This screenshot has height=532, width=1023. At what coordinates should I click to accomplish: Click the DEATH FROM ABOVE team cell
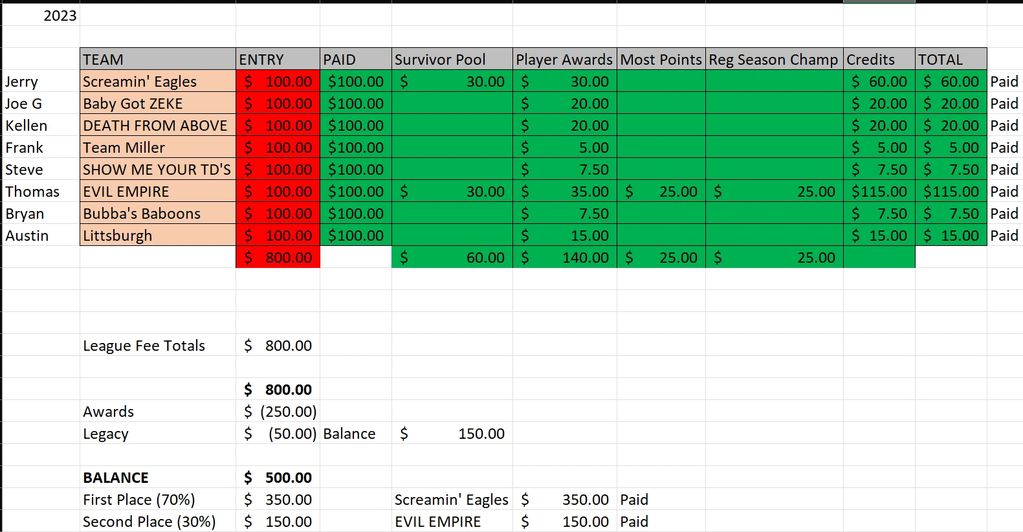[x=158, y=125]
